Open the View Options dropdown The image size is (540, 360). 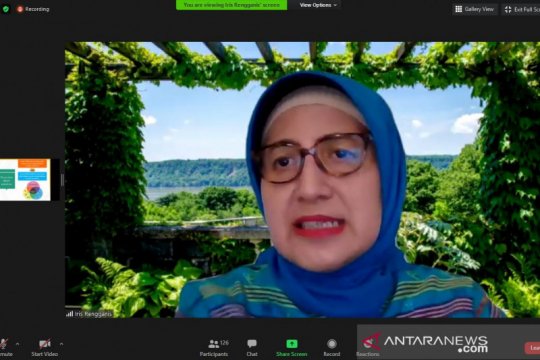tap(318, 5)
